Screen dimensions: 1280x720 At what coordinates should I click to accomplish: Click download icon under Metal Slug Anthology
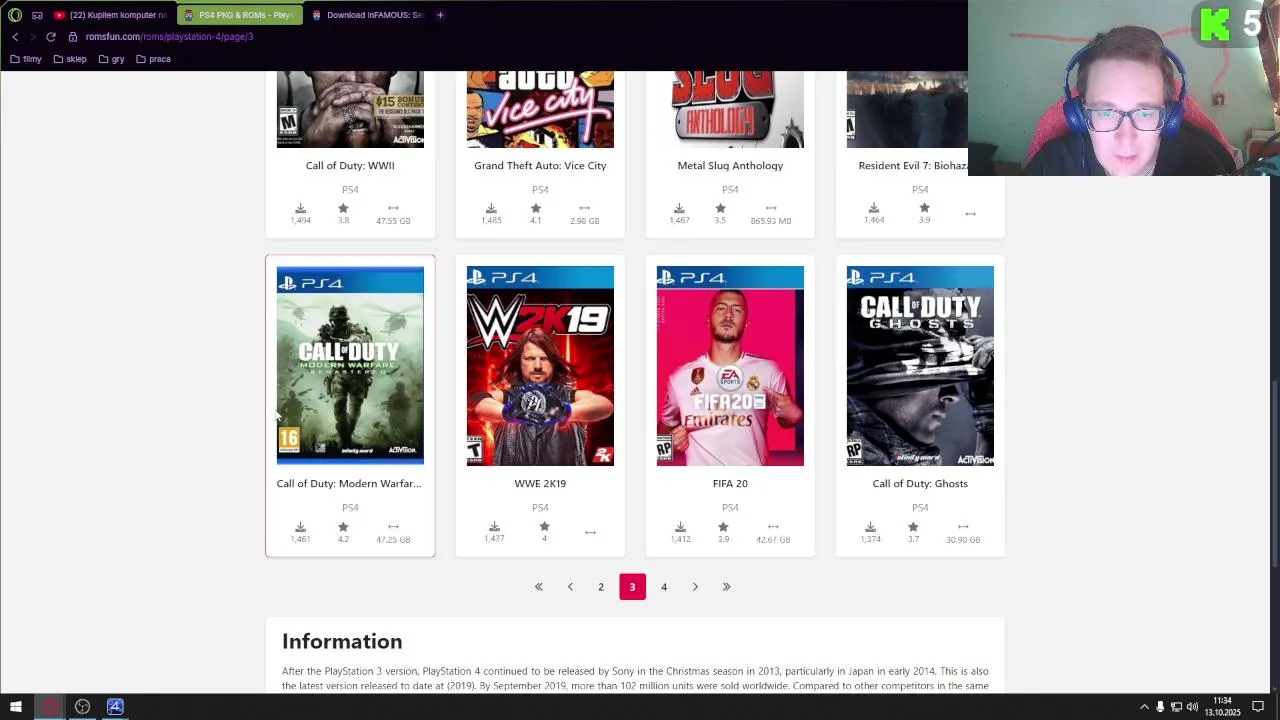point(679,209)
